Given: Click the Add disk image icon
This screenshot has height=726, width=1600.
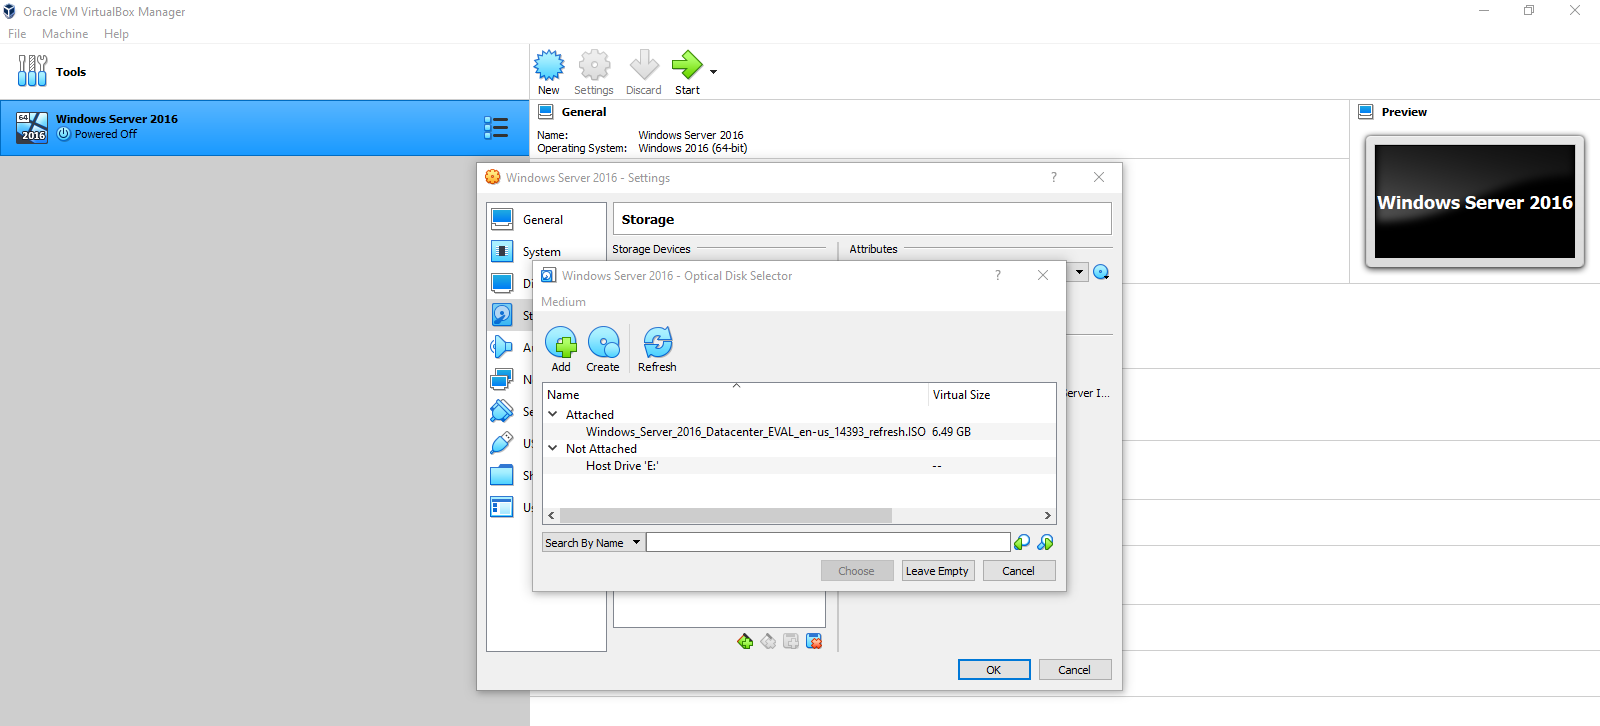Looking at the screenshot, I should coord(561,344).
